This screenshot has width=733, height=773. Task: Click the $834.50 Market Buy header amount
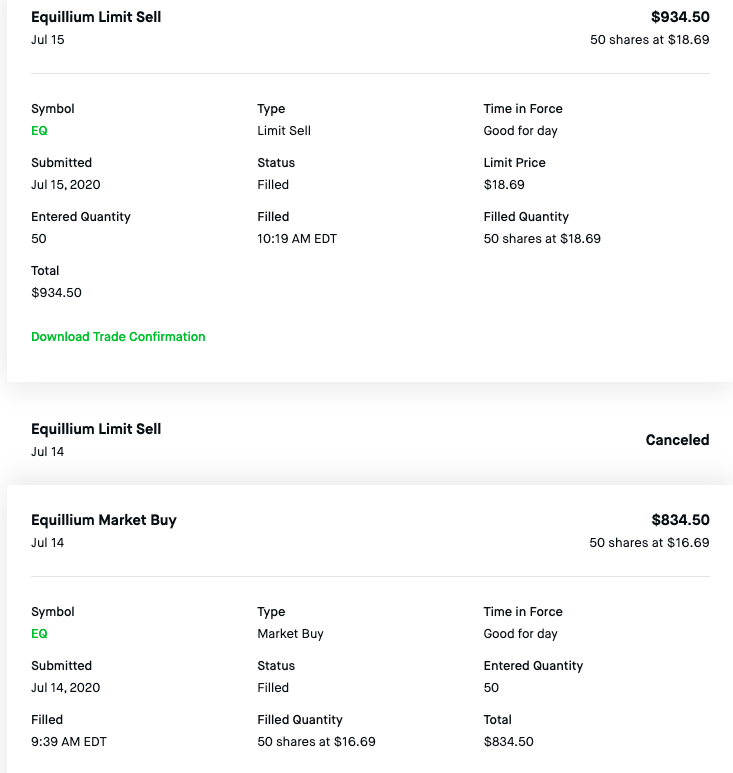[680, 520]
